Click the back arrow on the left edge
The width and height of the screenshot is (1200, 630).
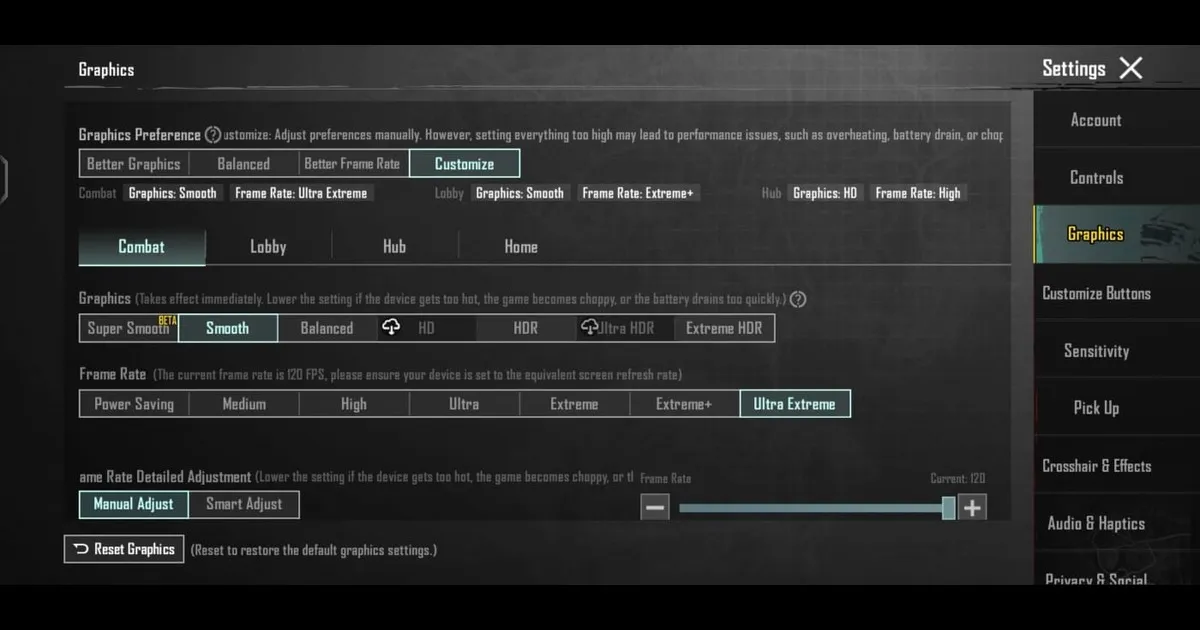pyautogui.click(x=3, y=178)
